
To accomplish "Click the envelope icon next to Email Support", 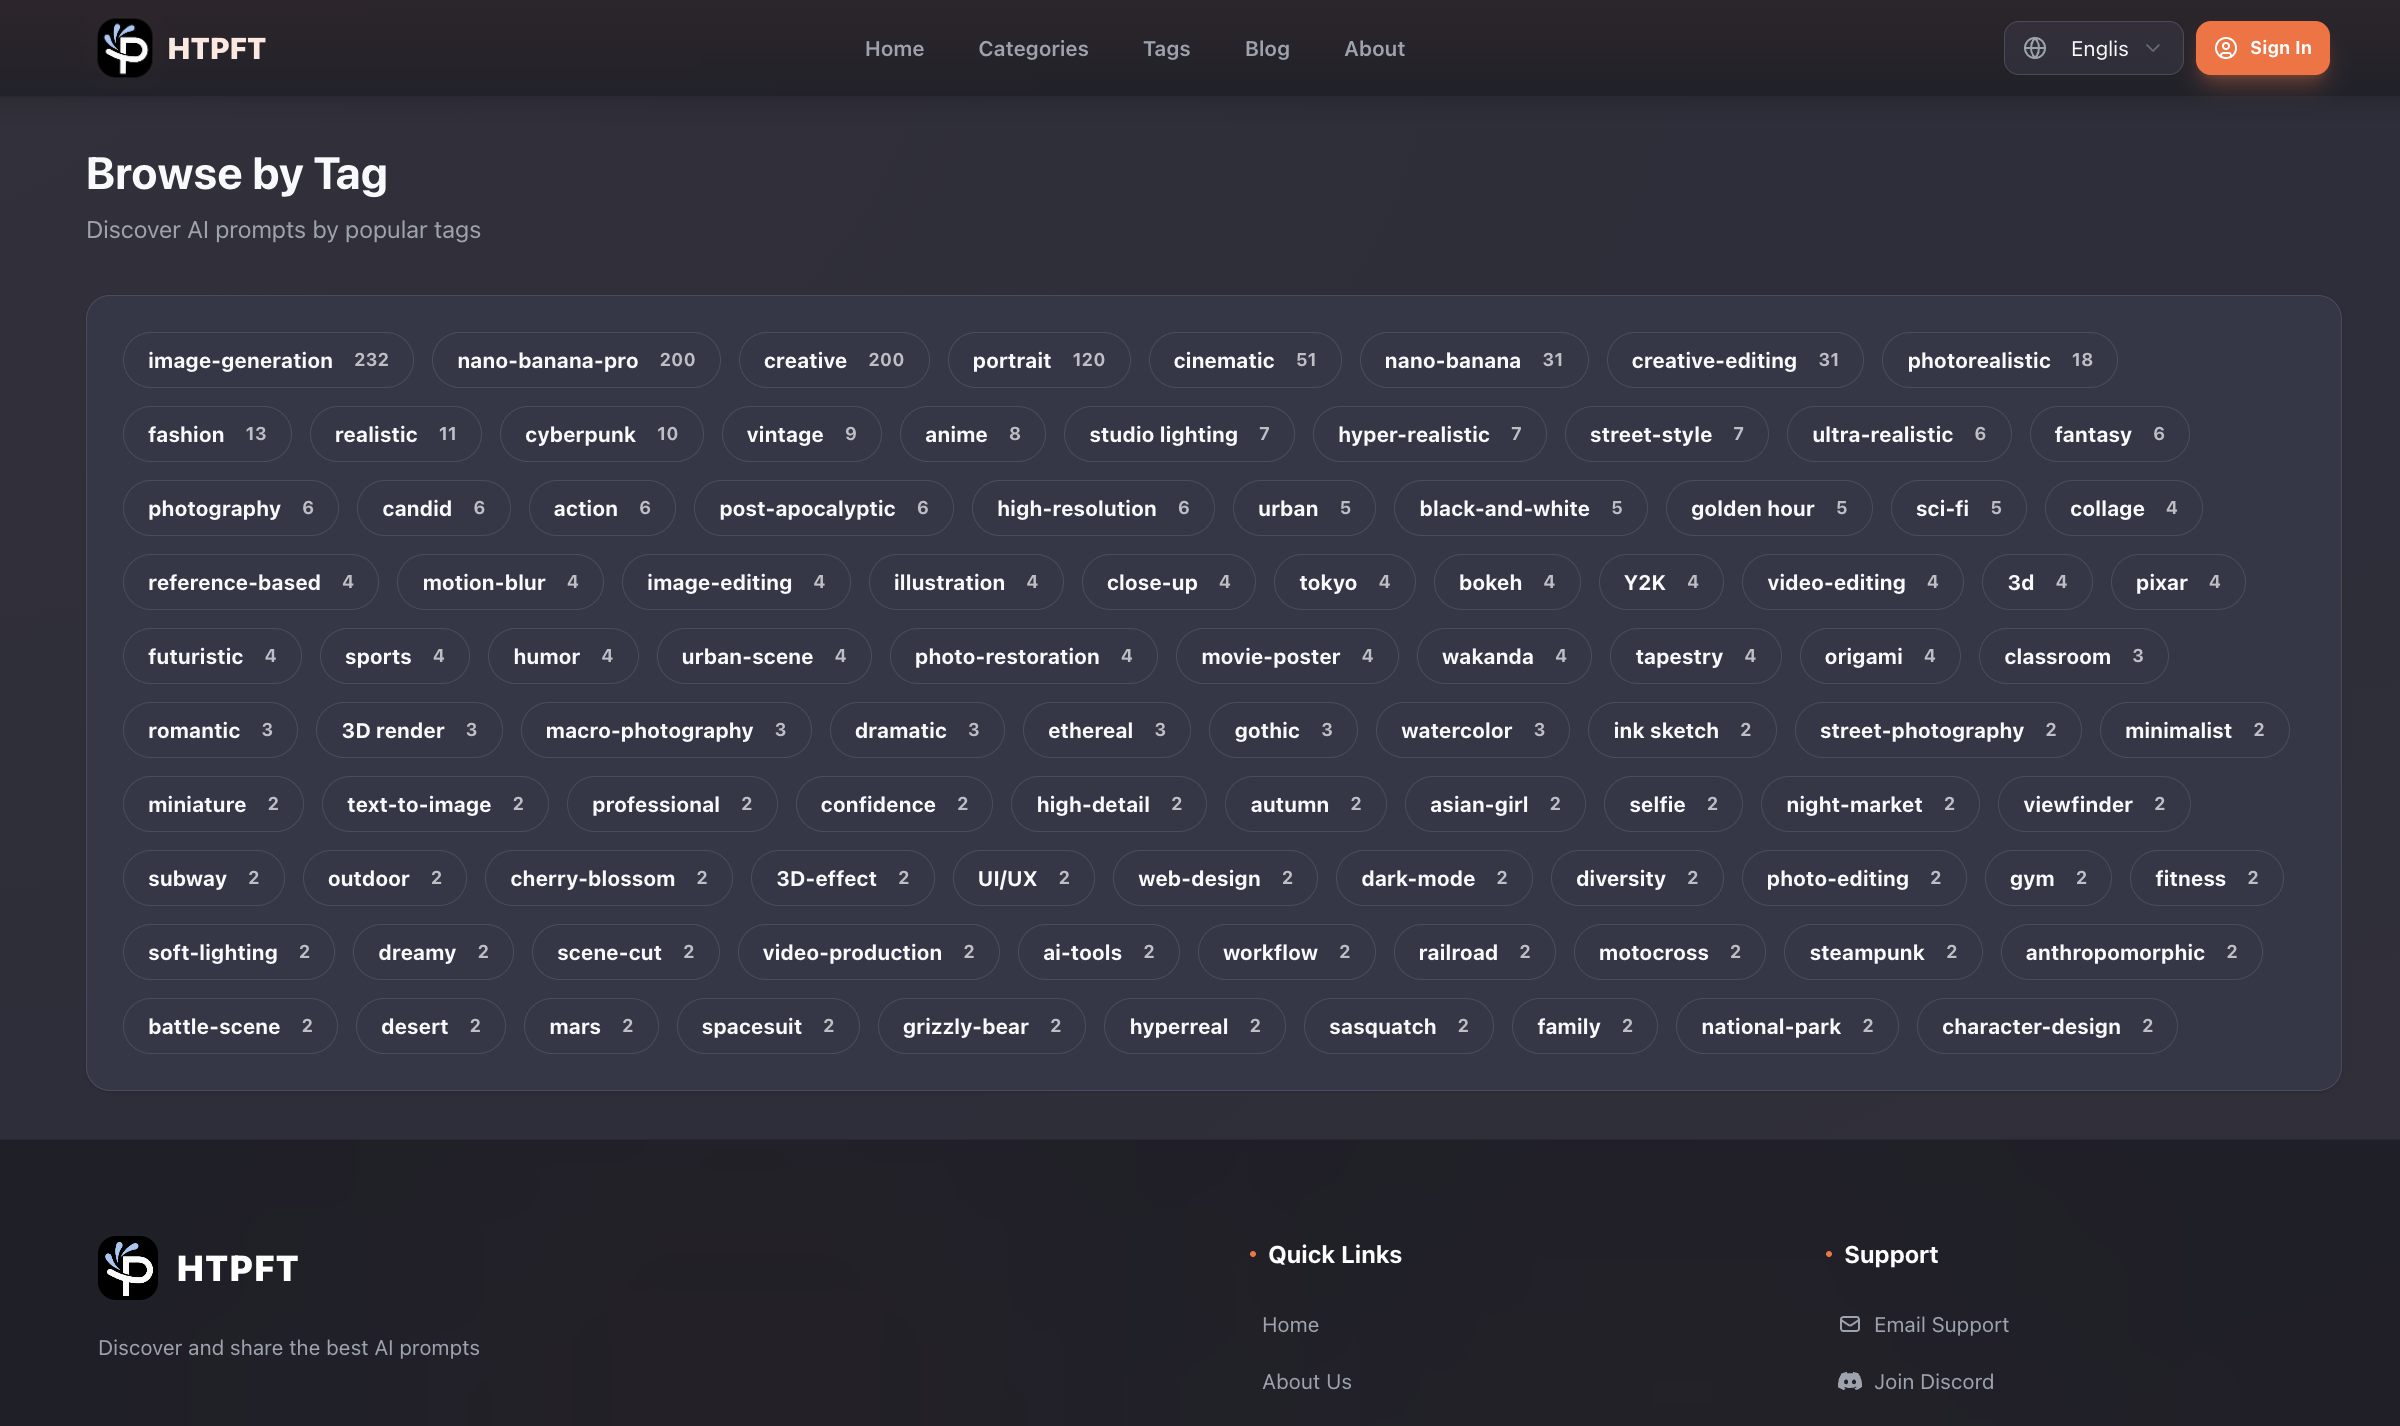I will 1851,1323.
